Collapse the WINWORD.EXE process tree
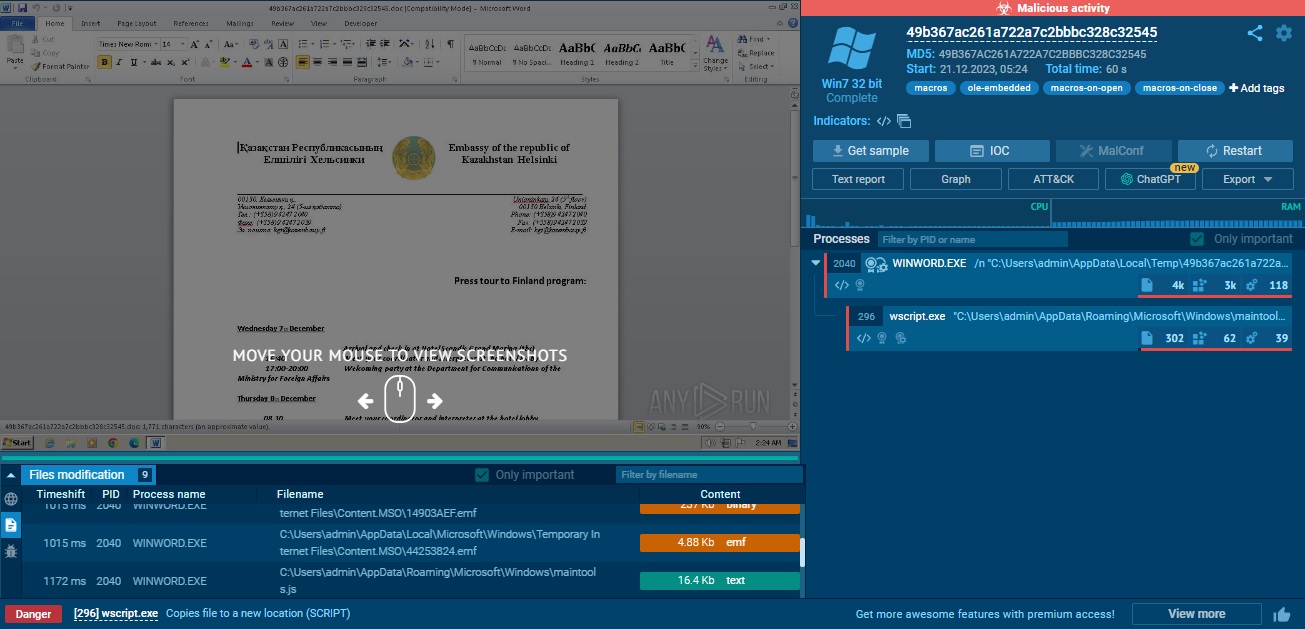Image resolution: width=1305 pixels, height=629 pixels. pos(816,264)
